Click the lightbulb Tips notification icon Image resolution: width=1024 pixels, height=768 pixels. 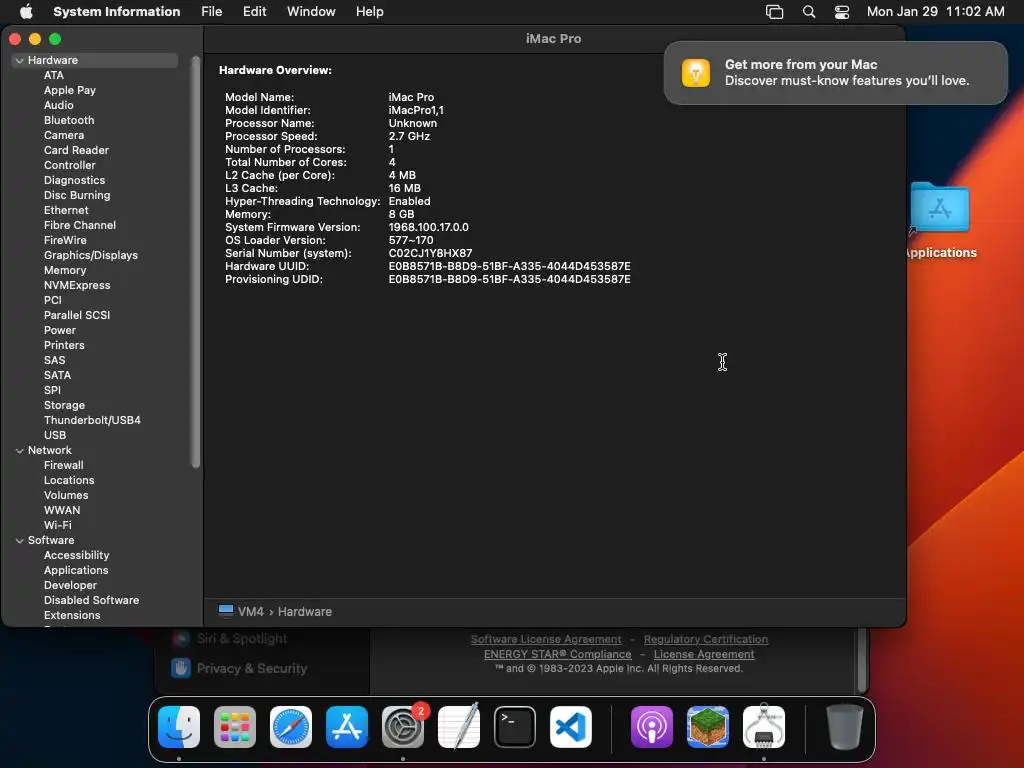(x=696, y=72)
